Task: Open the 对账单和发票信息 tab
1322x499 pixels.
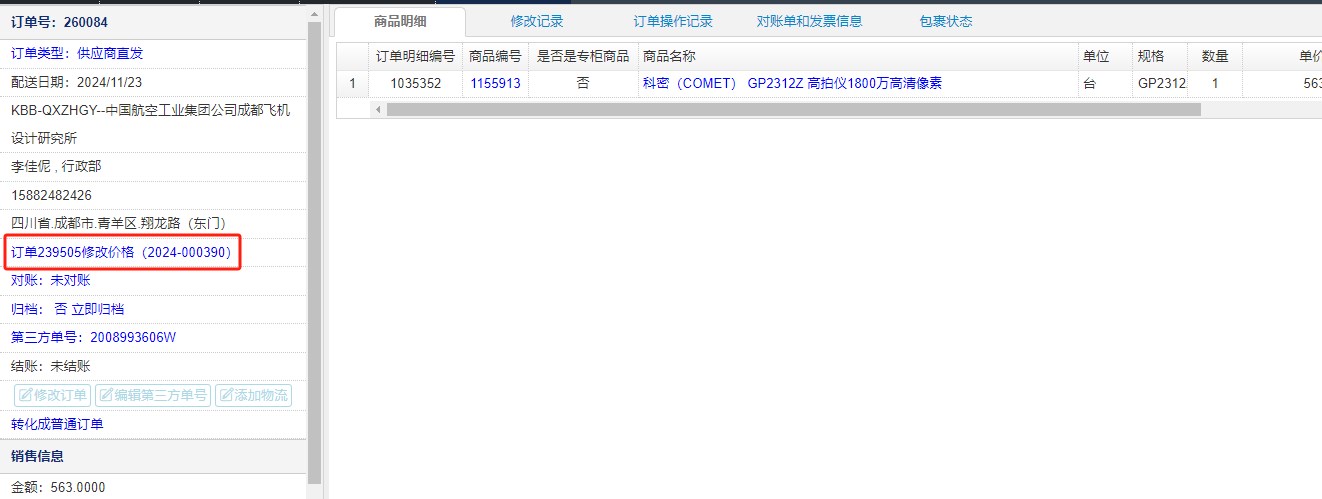Action: coord(809,21)
